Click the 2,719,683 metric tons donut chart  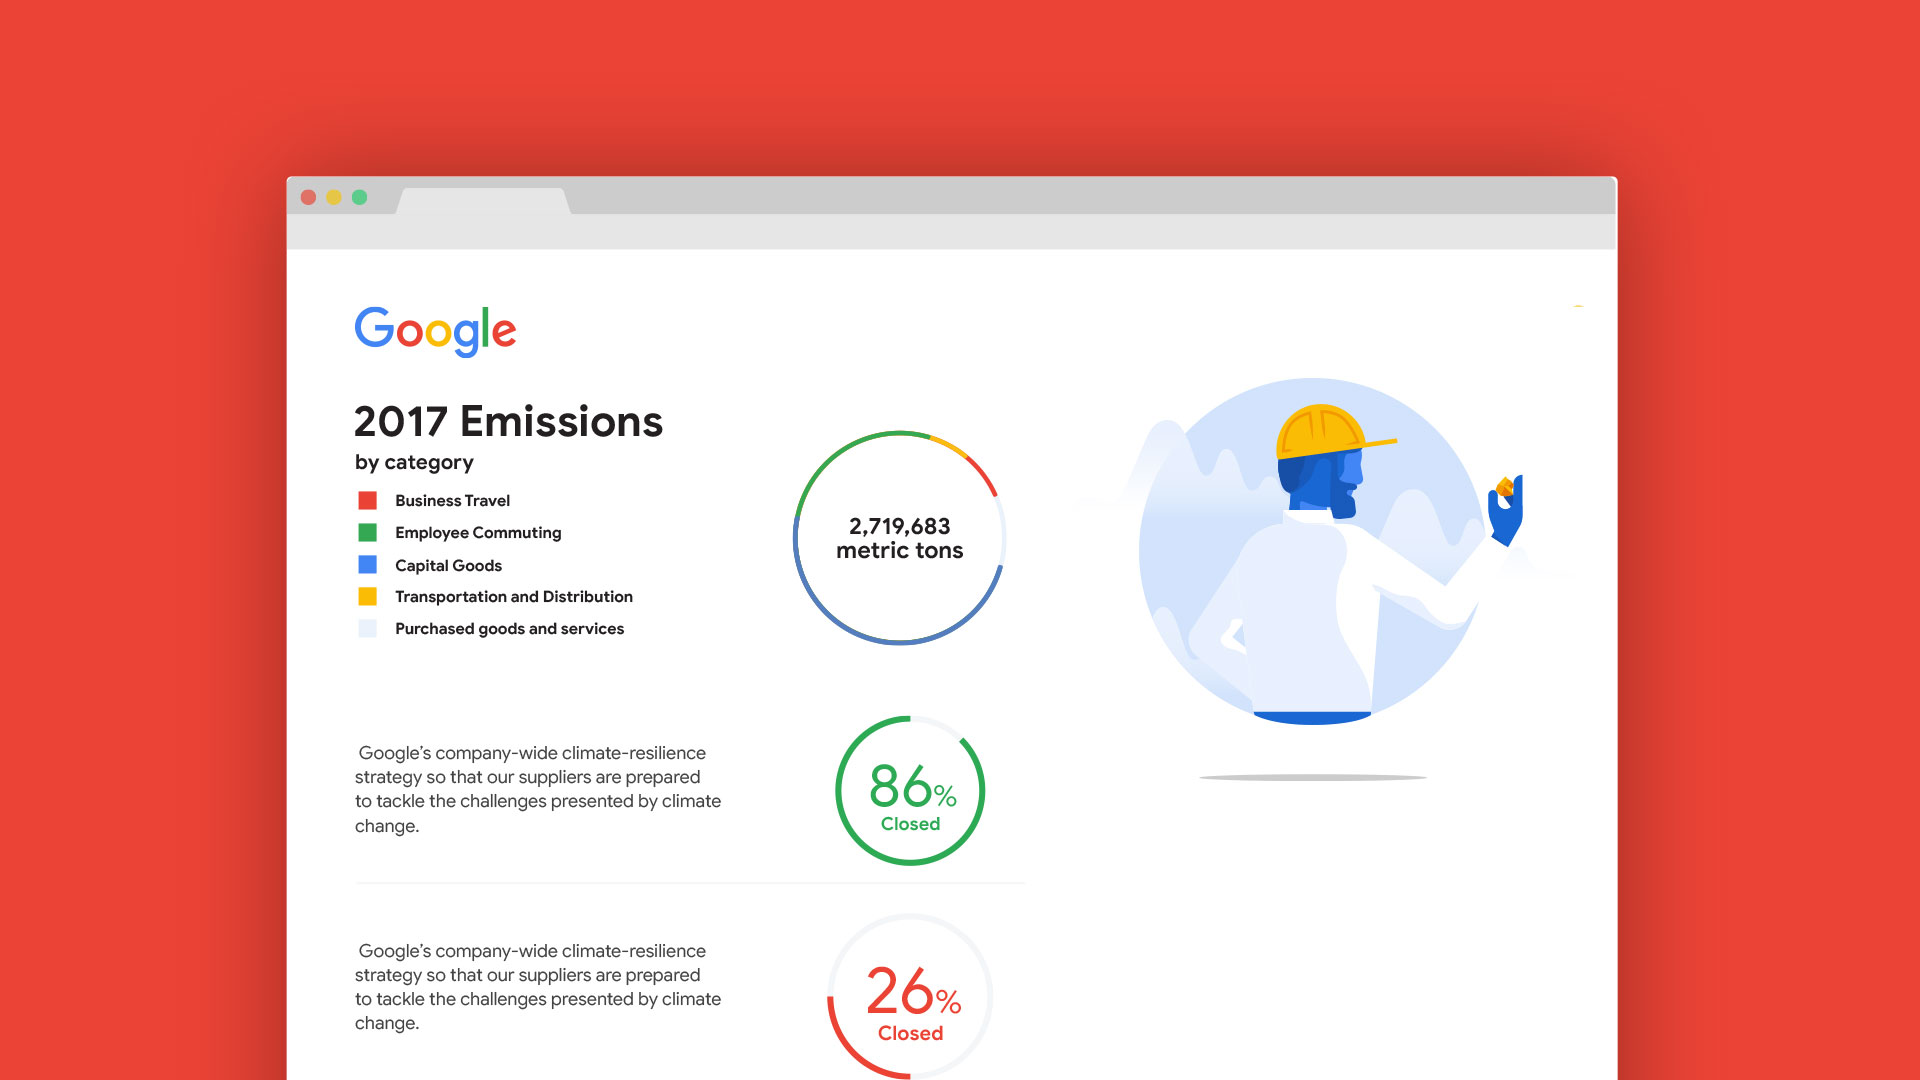pos(899,538)
